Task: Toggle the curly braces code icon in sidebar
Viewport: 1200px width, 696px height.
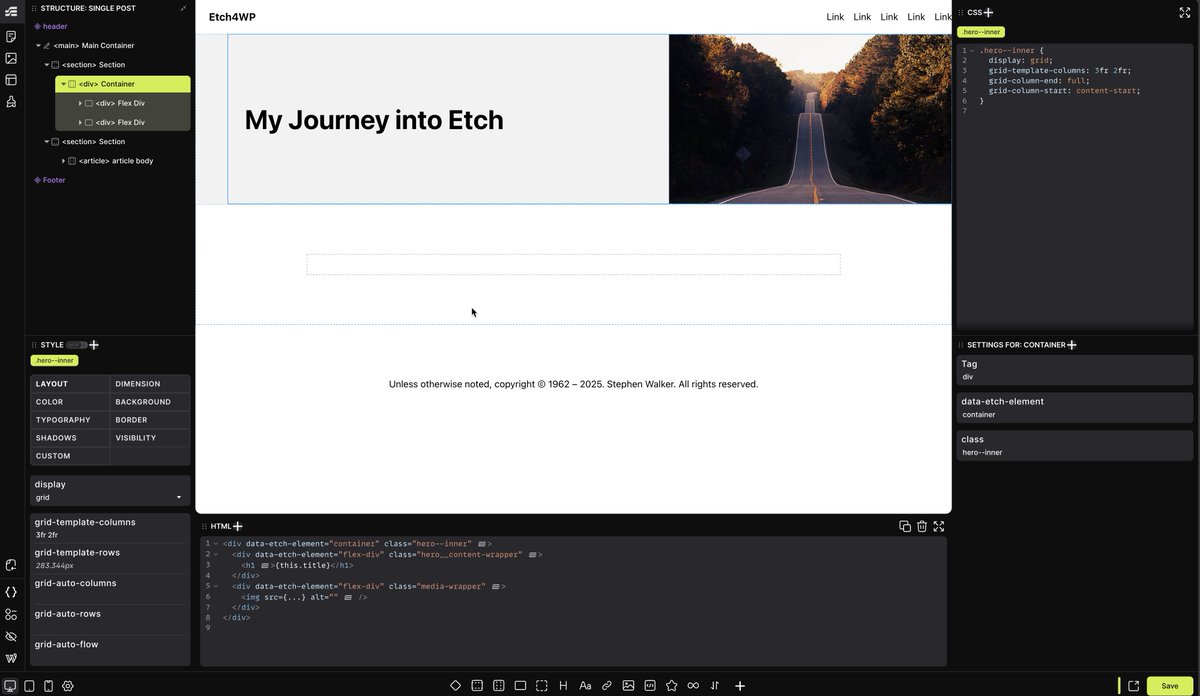Action: pos(11,592)
